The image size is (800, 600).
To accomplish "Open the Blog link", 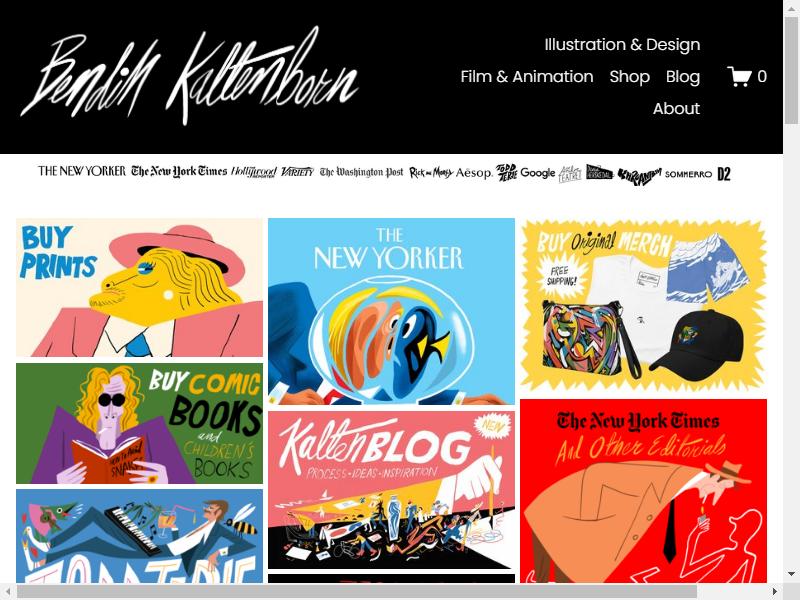I will tap(683, 77).
